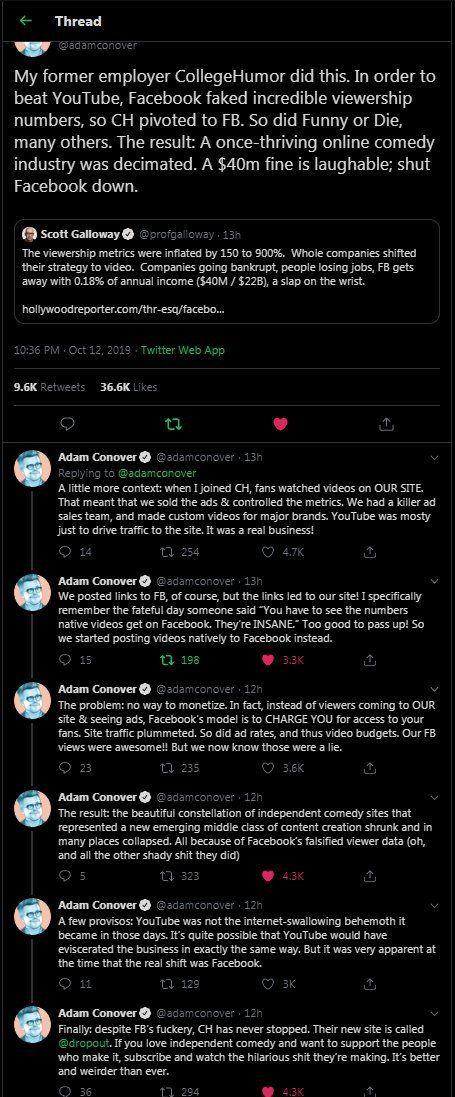Open Scott Galloway's quoted tweet card
Viewport: 455px width, 1097px height.
[x=227, y=271]
